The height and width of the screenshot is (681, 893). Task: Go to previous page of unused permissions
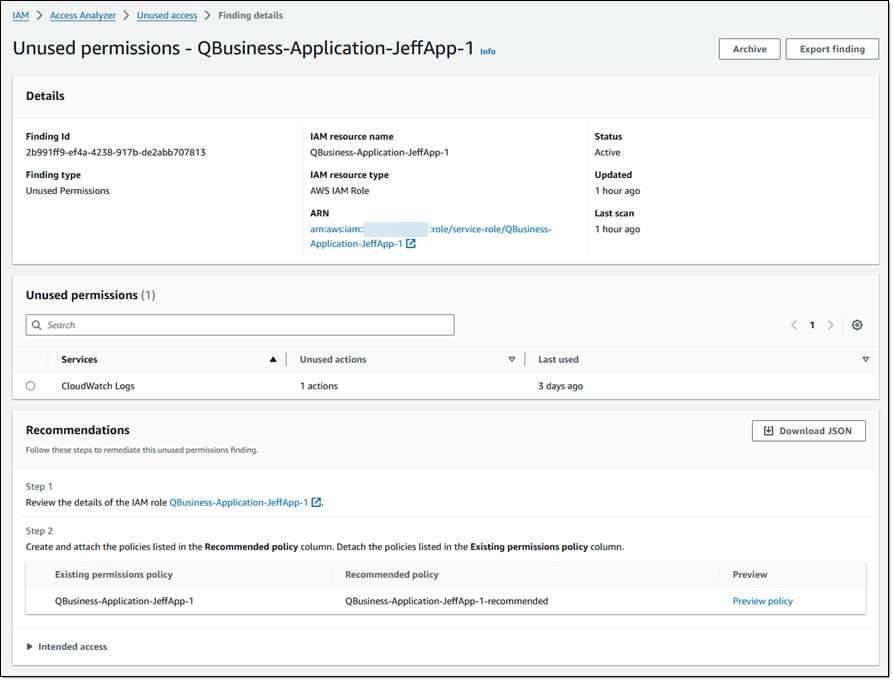794,325
